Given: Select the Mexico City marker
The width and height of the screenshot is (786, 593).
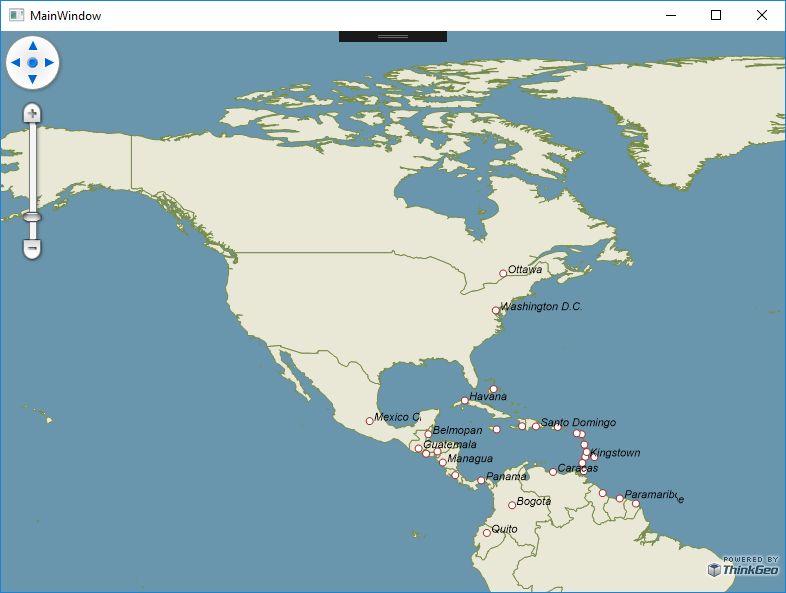Looking at the screenshot, I should tap(369, 421).
